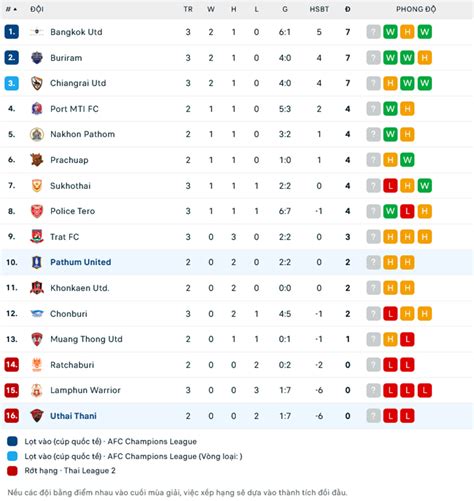474x501 pixels.
Task: Click the Lamphun Warrior team crest
Action: [37, 390]
